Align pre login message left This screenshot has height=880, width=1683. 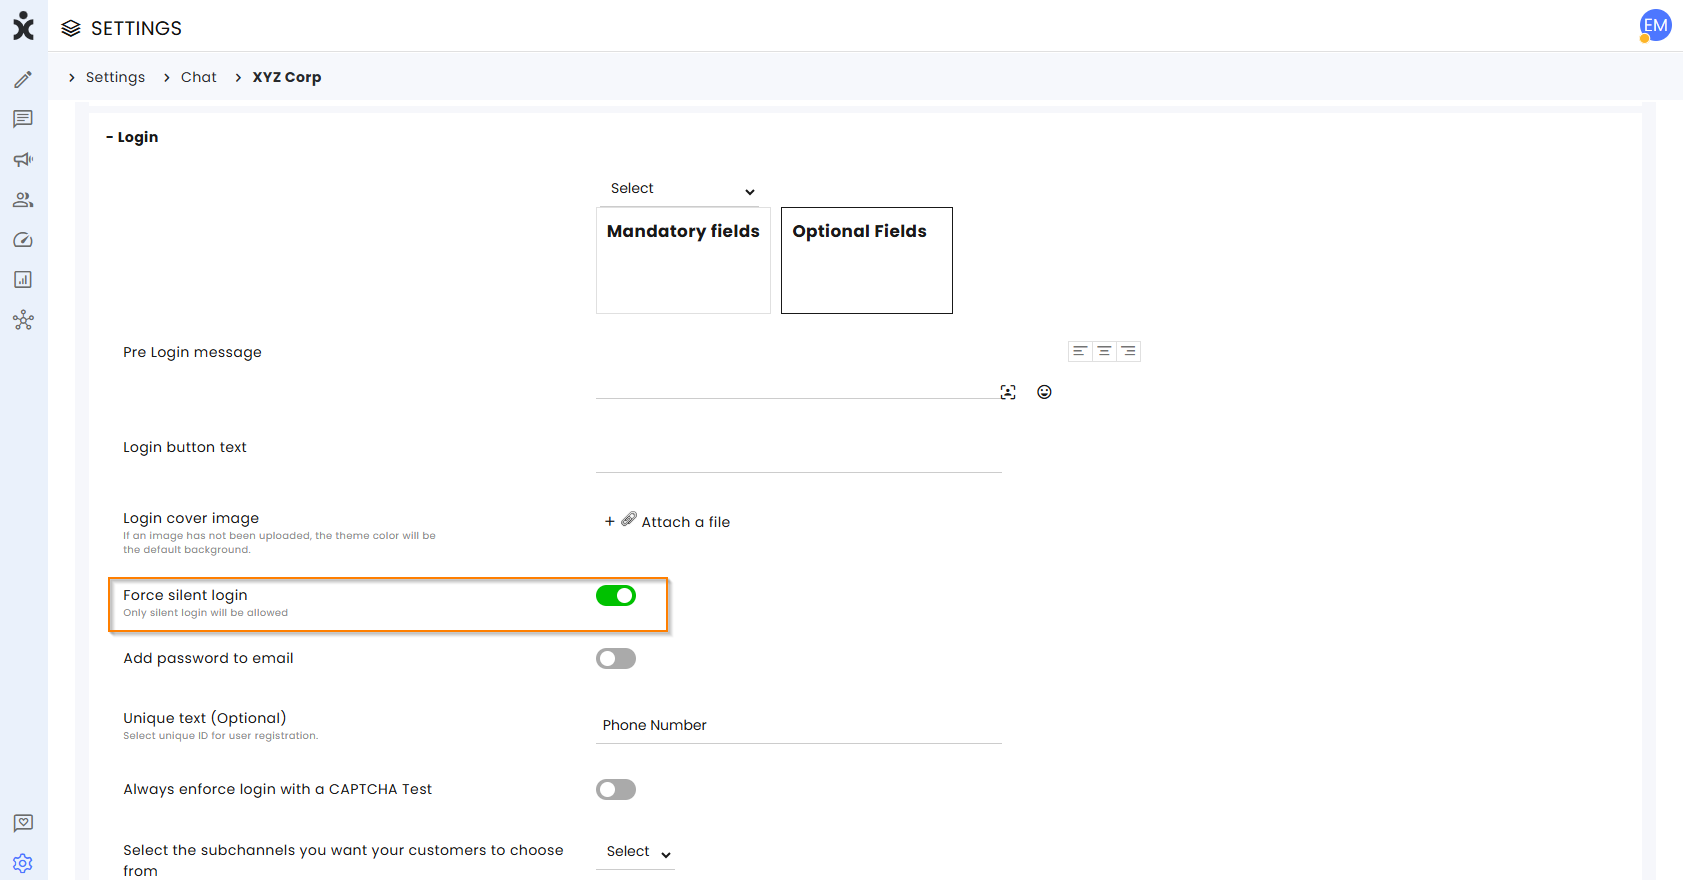(1080, 351)
